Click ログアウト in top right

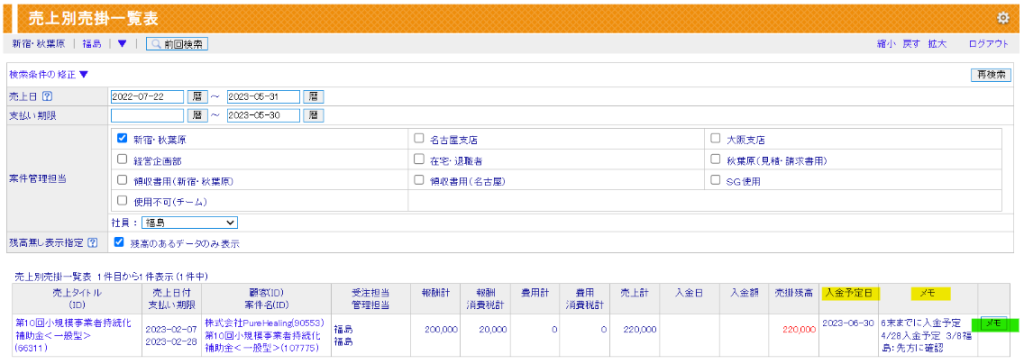click(x=989, y=44)
